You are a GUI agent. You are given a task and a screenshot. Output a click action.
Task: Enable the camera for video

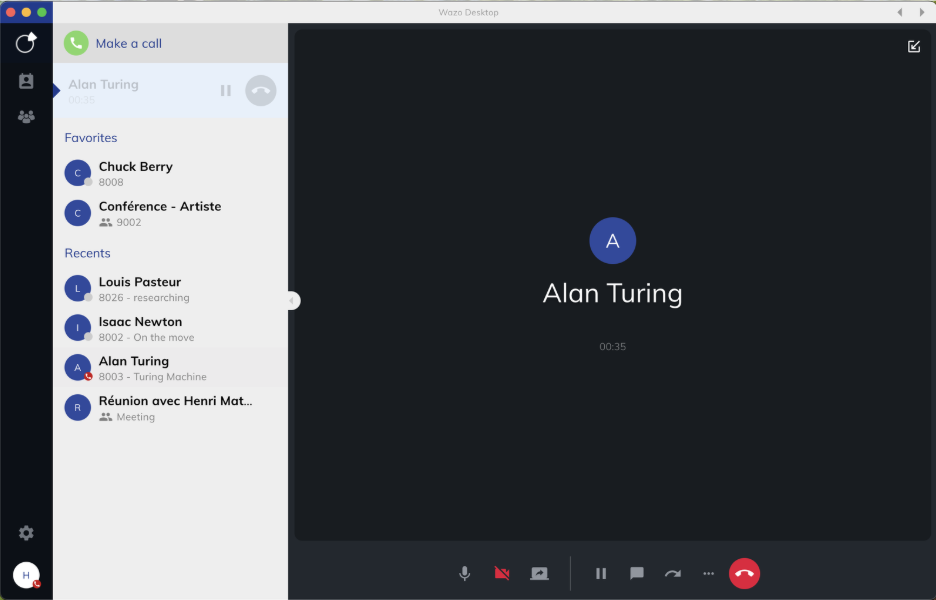[501, 573]
